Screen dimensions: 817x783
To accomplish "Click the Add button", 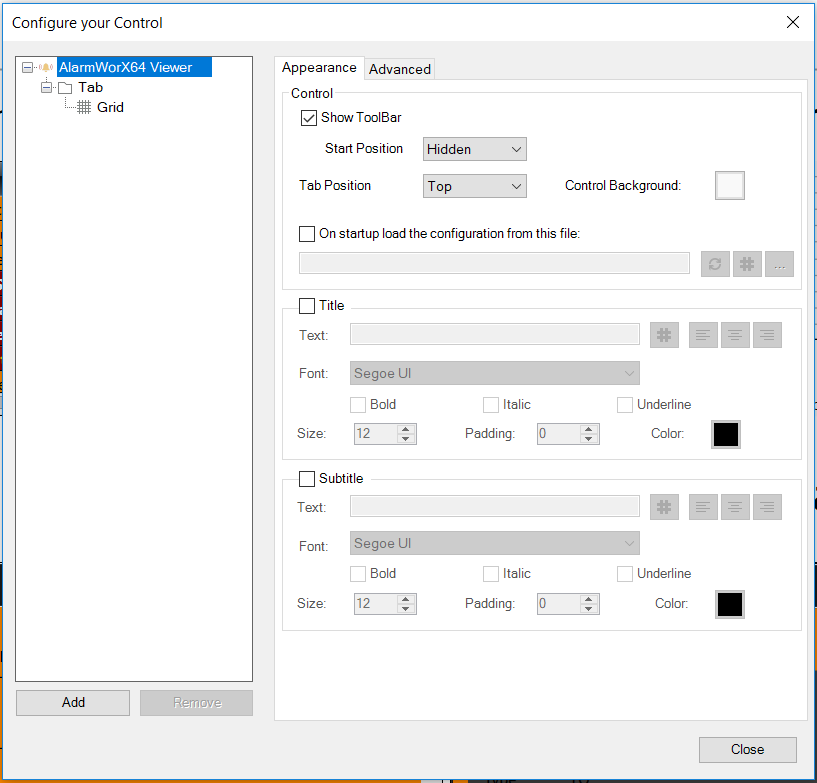I will [73, 703].
